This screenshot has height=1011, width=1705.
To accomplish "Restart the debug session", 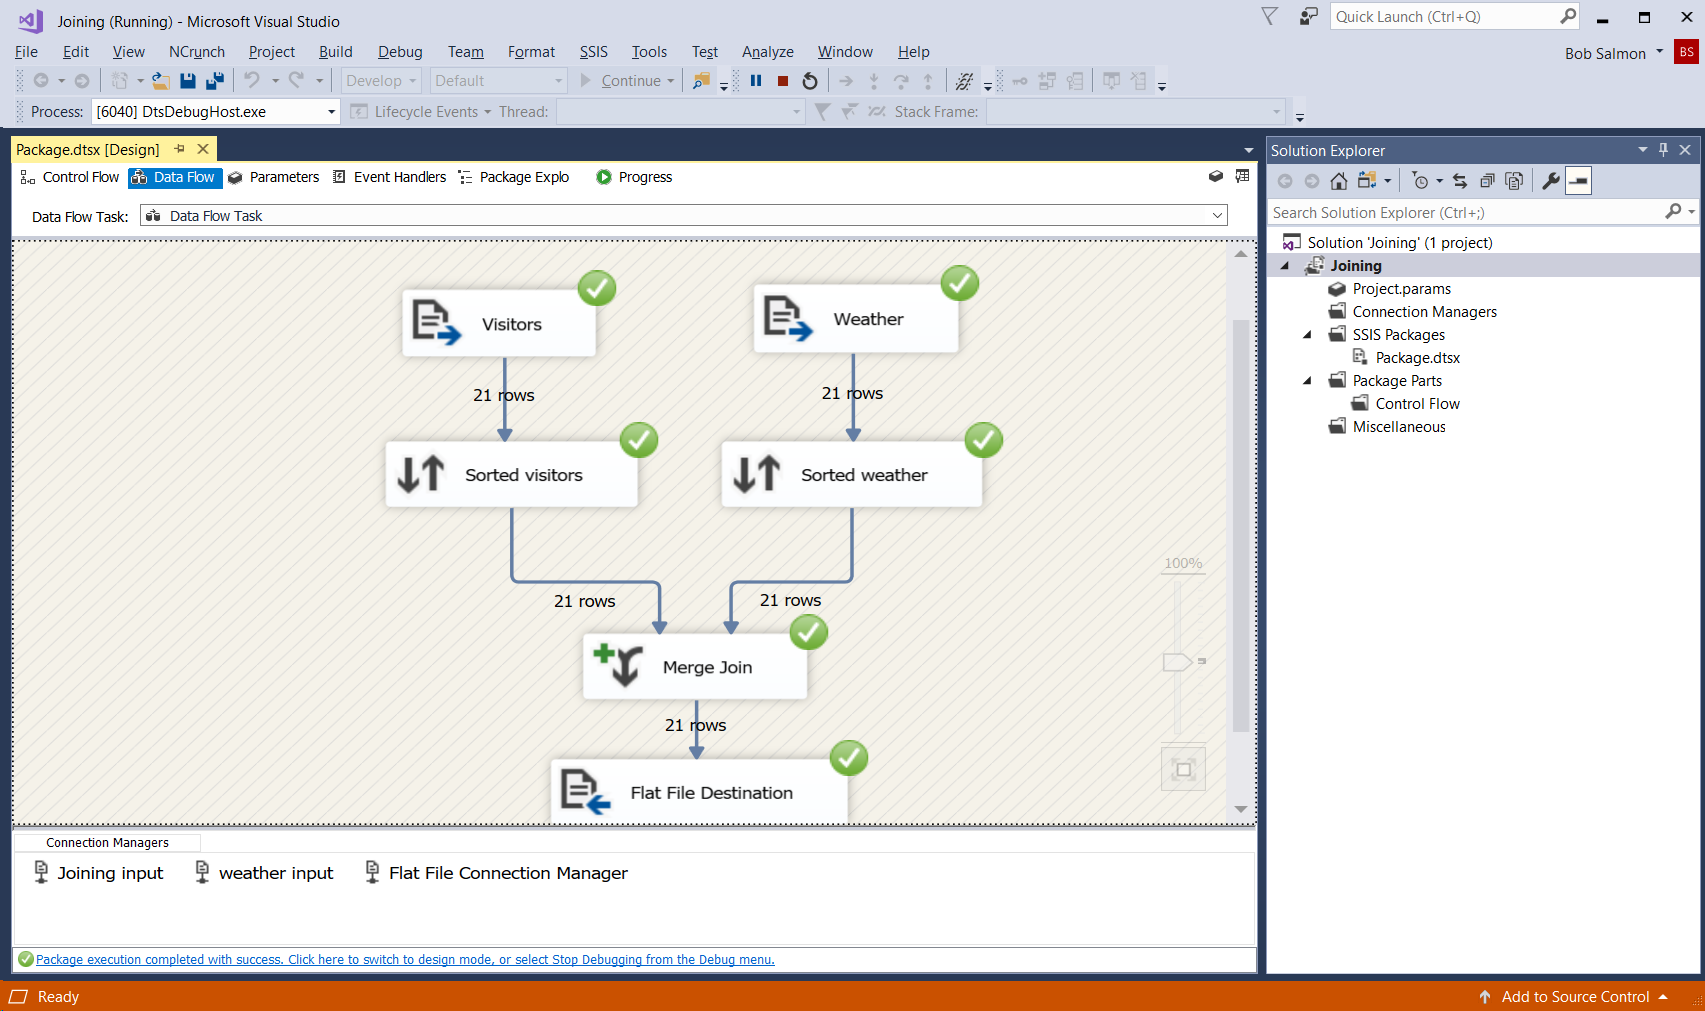I will (x=810, y=81).
